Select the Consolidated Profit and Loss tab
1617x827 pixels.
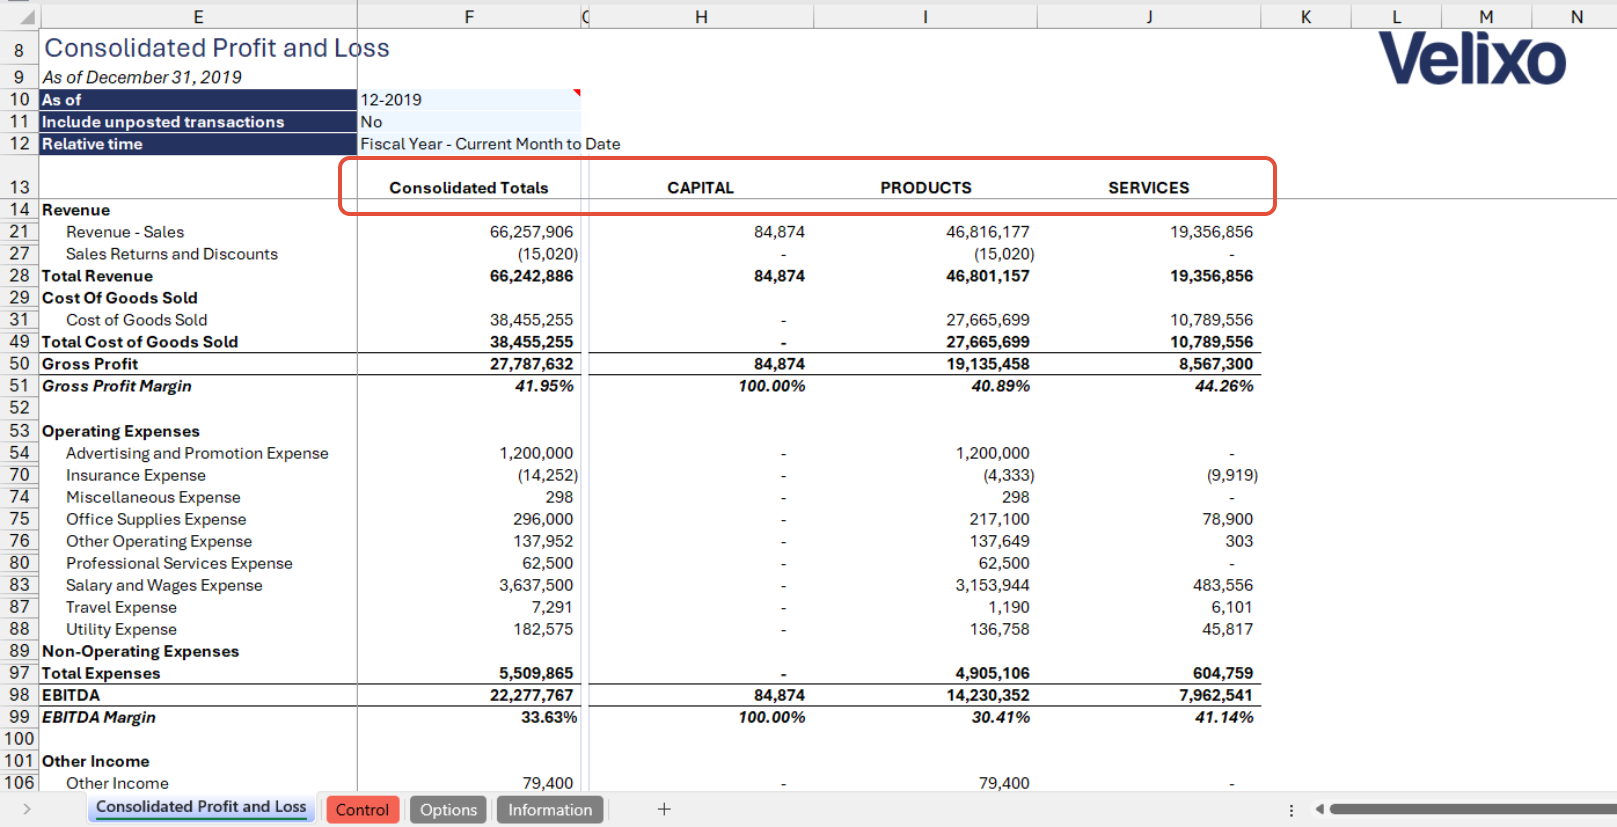click(201, 807)
